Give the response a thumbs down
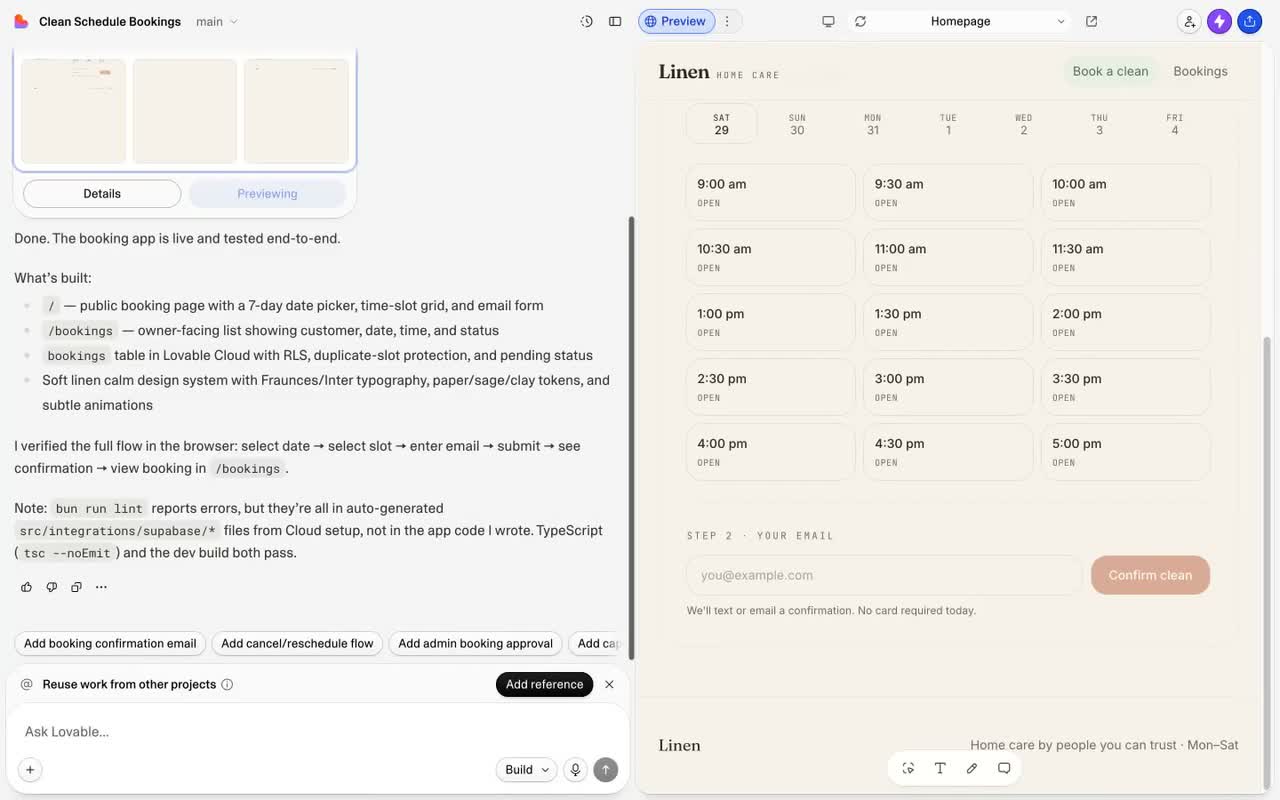1280x800 pixels. (51, 587)
